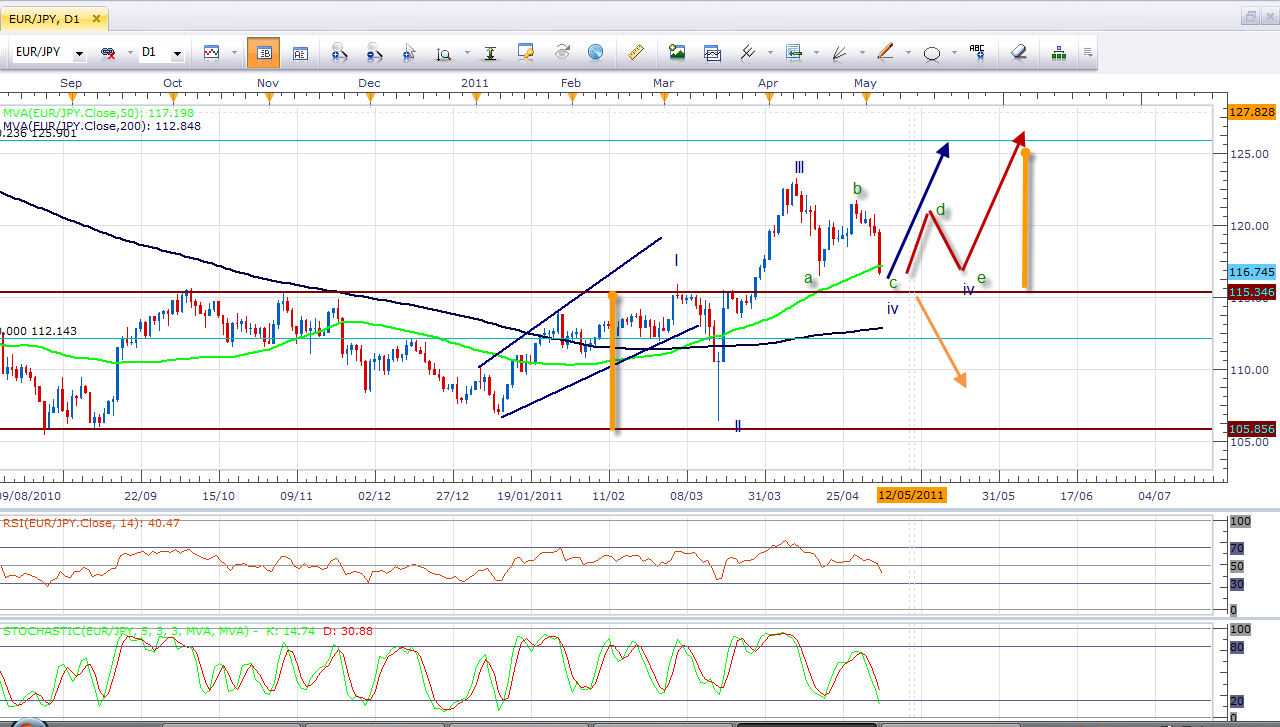This screenshot has height=727, width=1280.
Task: Select the eraser tool
Action: pyautogui.click(x=1019, y=52)
